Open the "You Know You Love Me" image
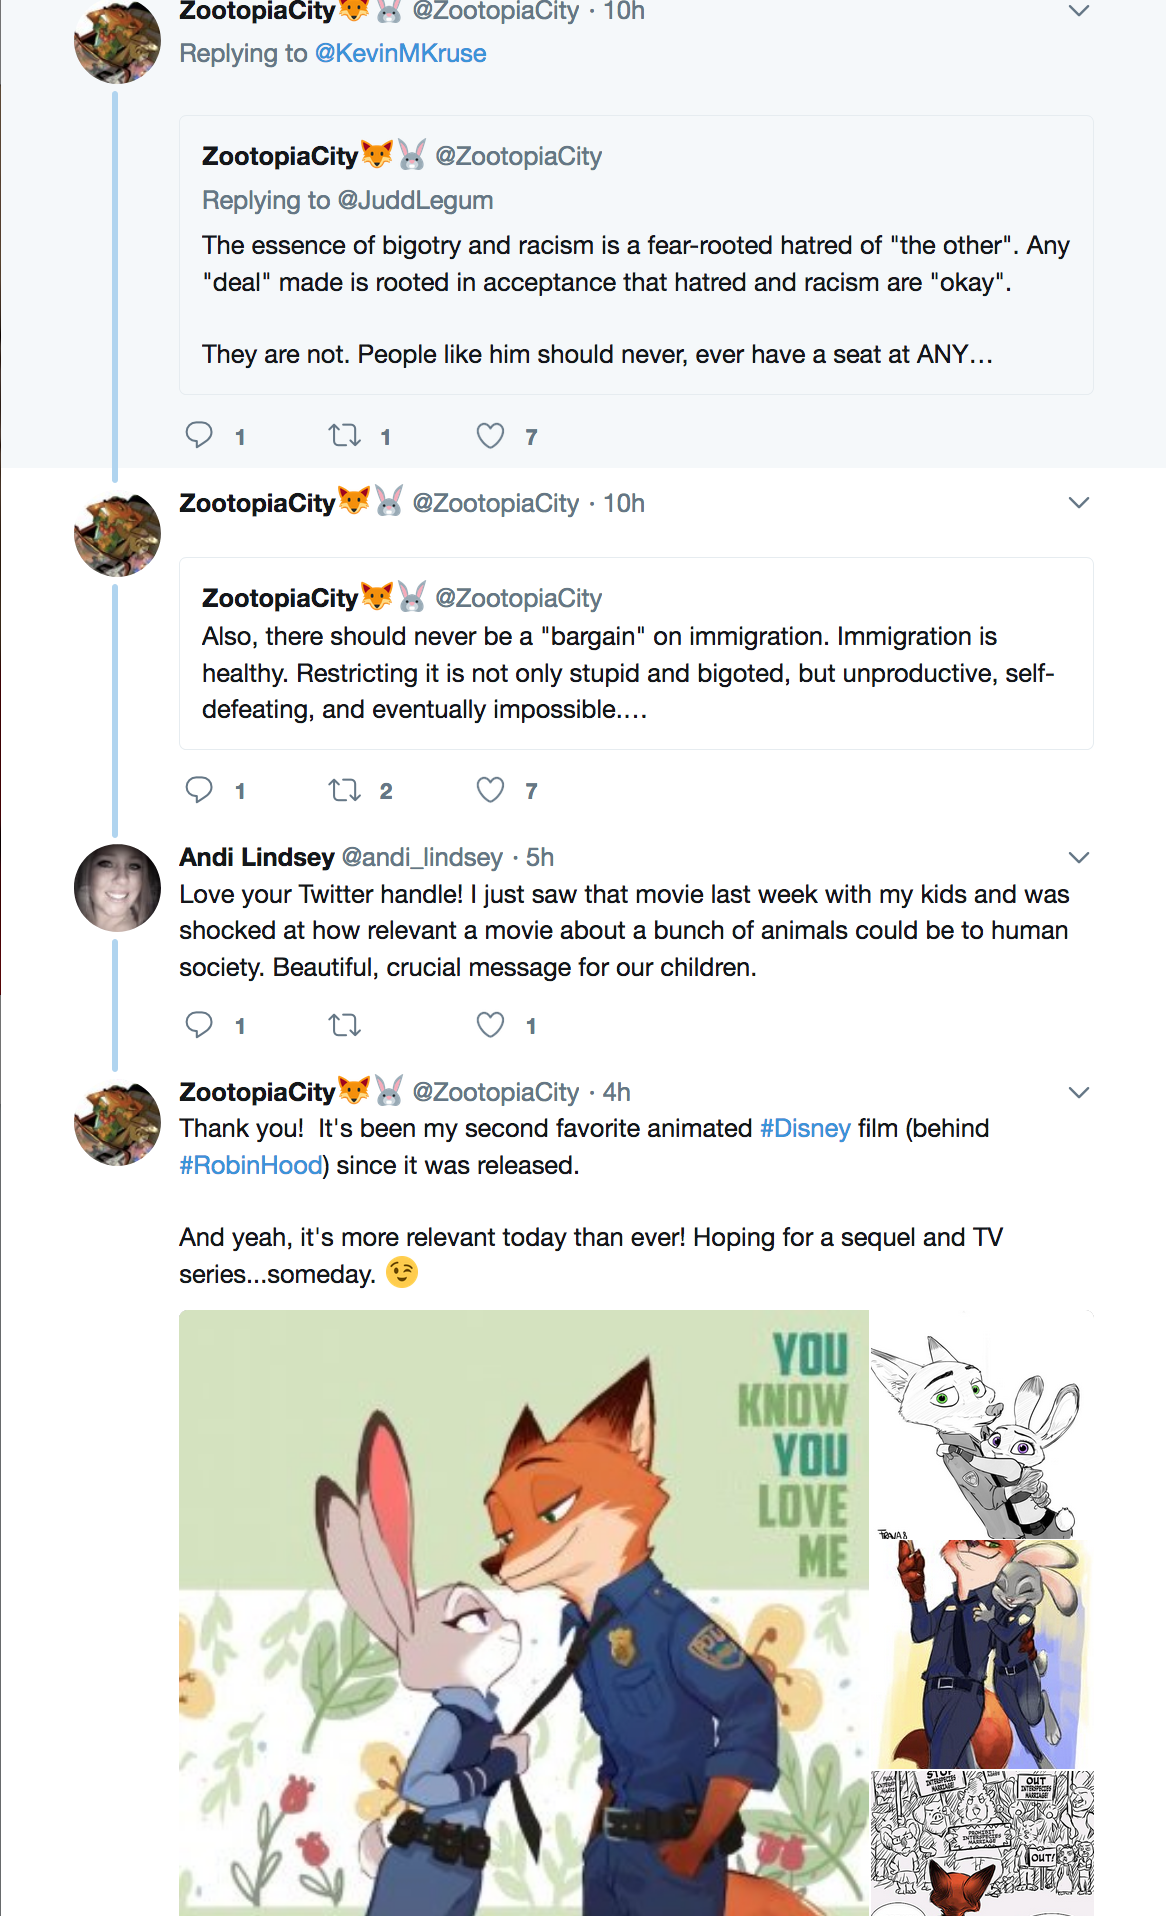Screen dimensions: 1166x1916 pos(523,1610)
